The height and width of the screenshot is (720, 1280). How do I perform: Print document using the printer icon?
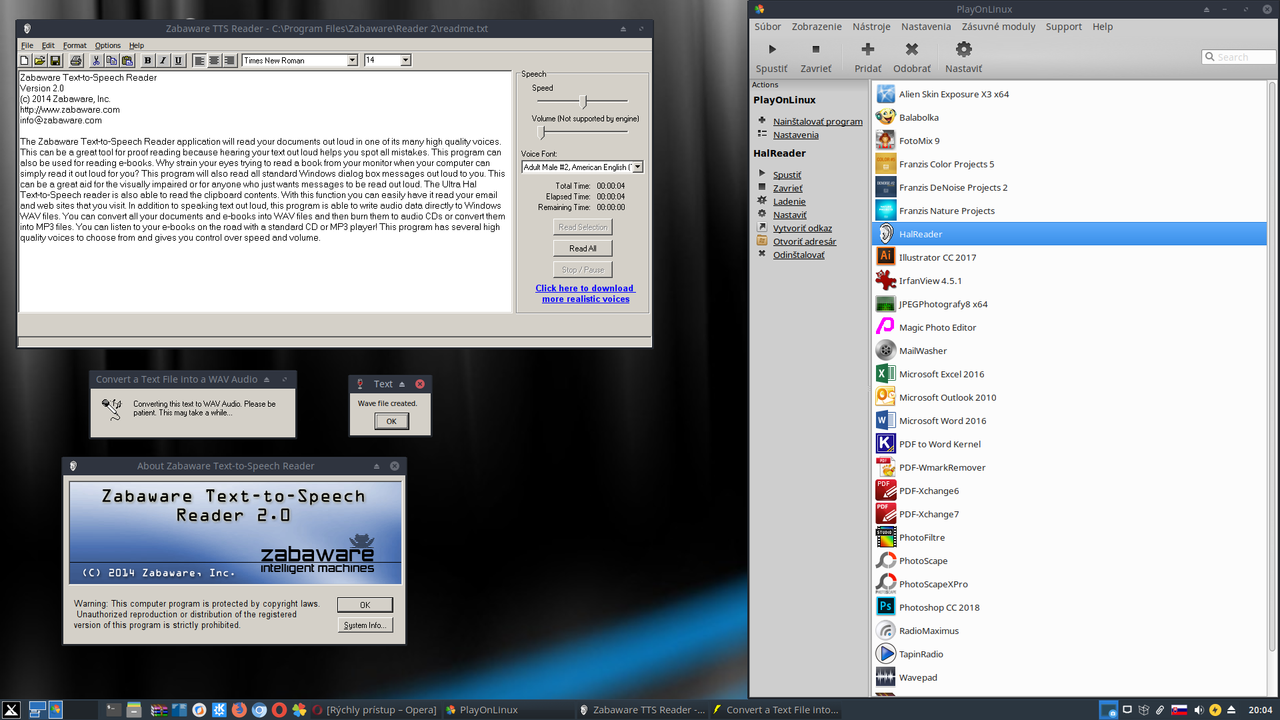tap(76, 60)
